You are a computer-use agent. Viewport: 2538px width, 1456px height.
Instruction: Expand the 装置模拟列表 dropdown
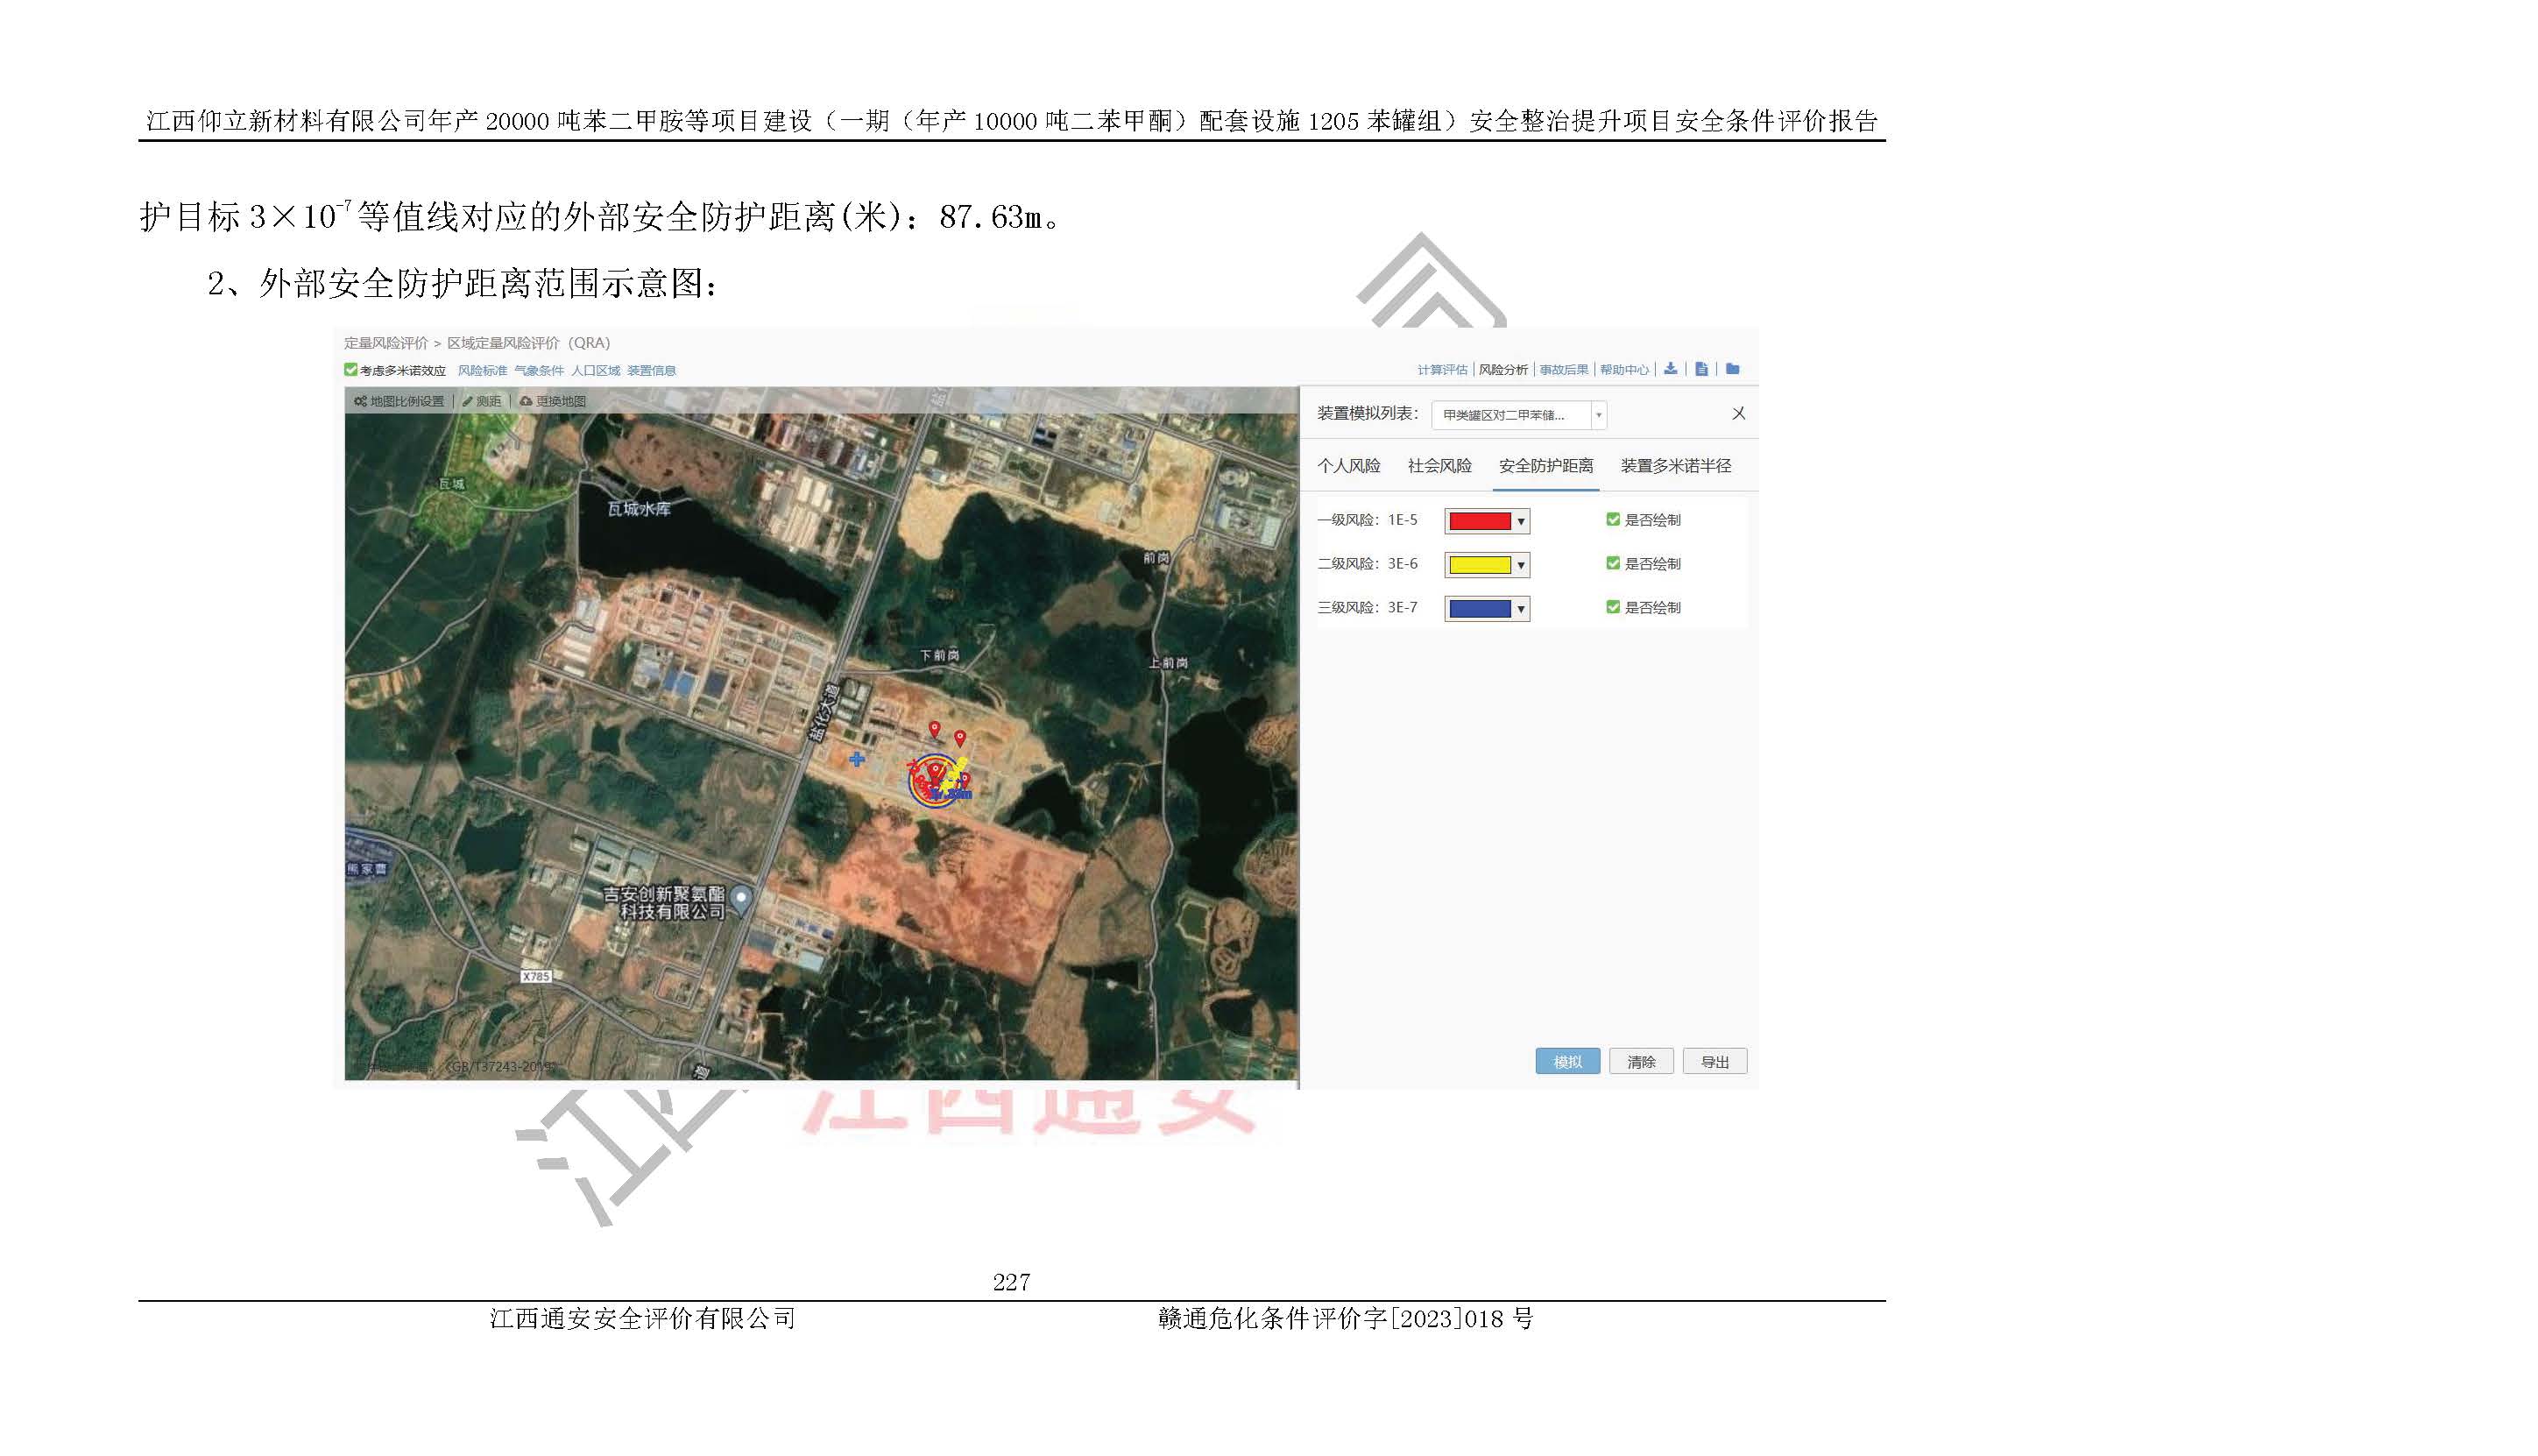point(1598,415)
